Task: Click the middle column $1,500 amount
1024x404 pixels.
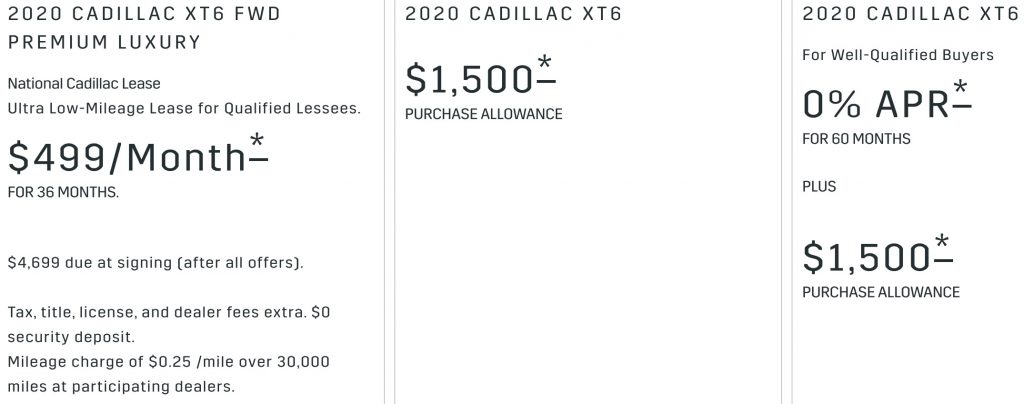Action: point(470,80)
